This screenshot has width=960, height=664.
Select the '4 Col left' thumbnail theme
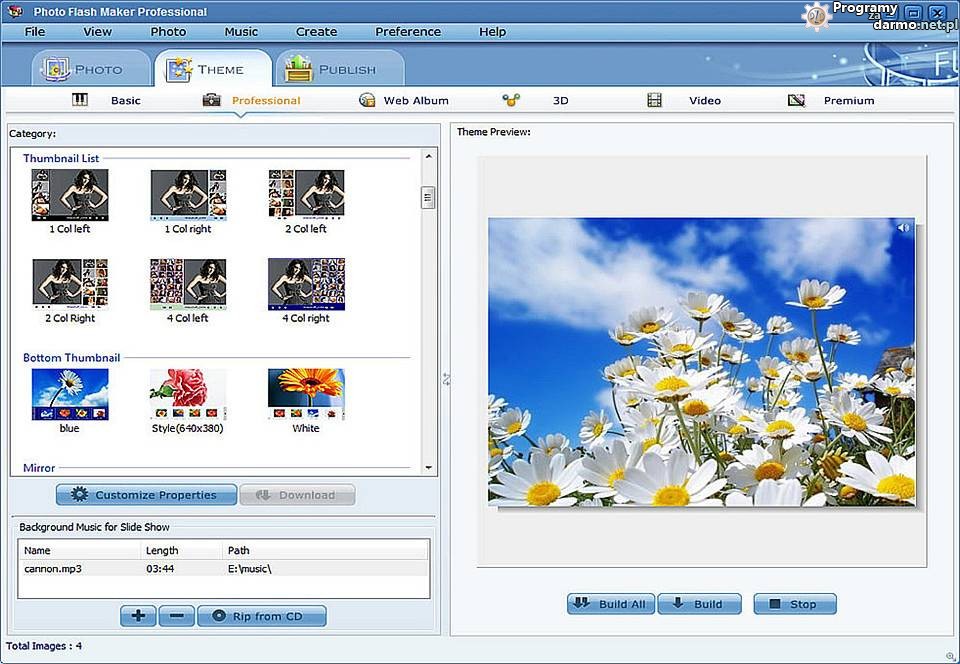pyautogui.click(x=188, y=284)
